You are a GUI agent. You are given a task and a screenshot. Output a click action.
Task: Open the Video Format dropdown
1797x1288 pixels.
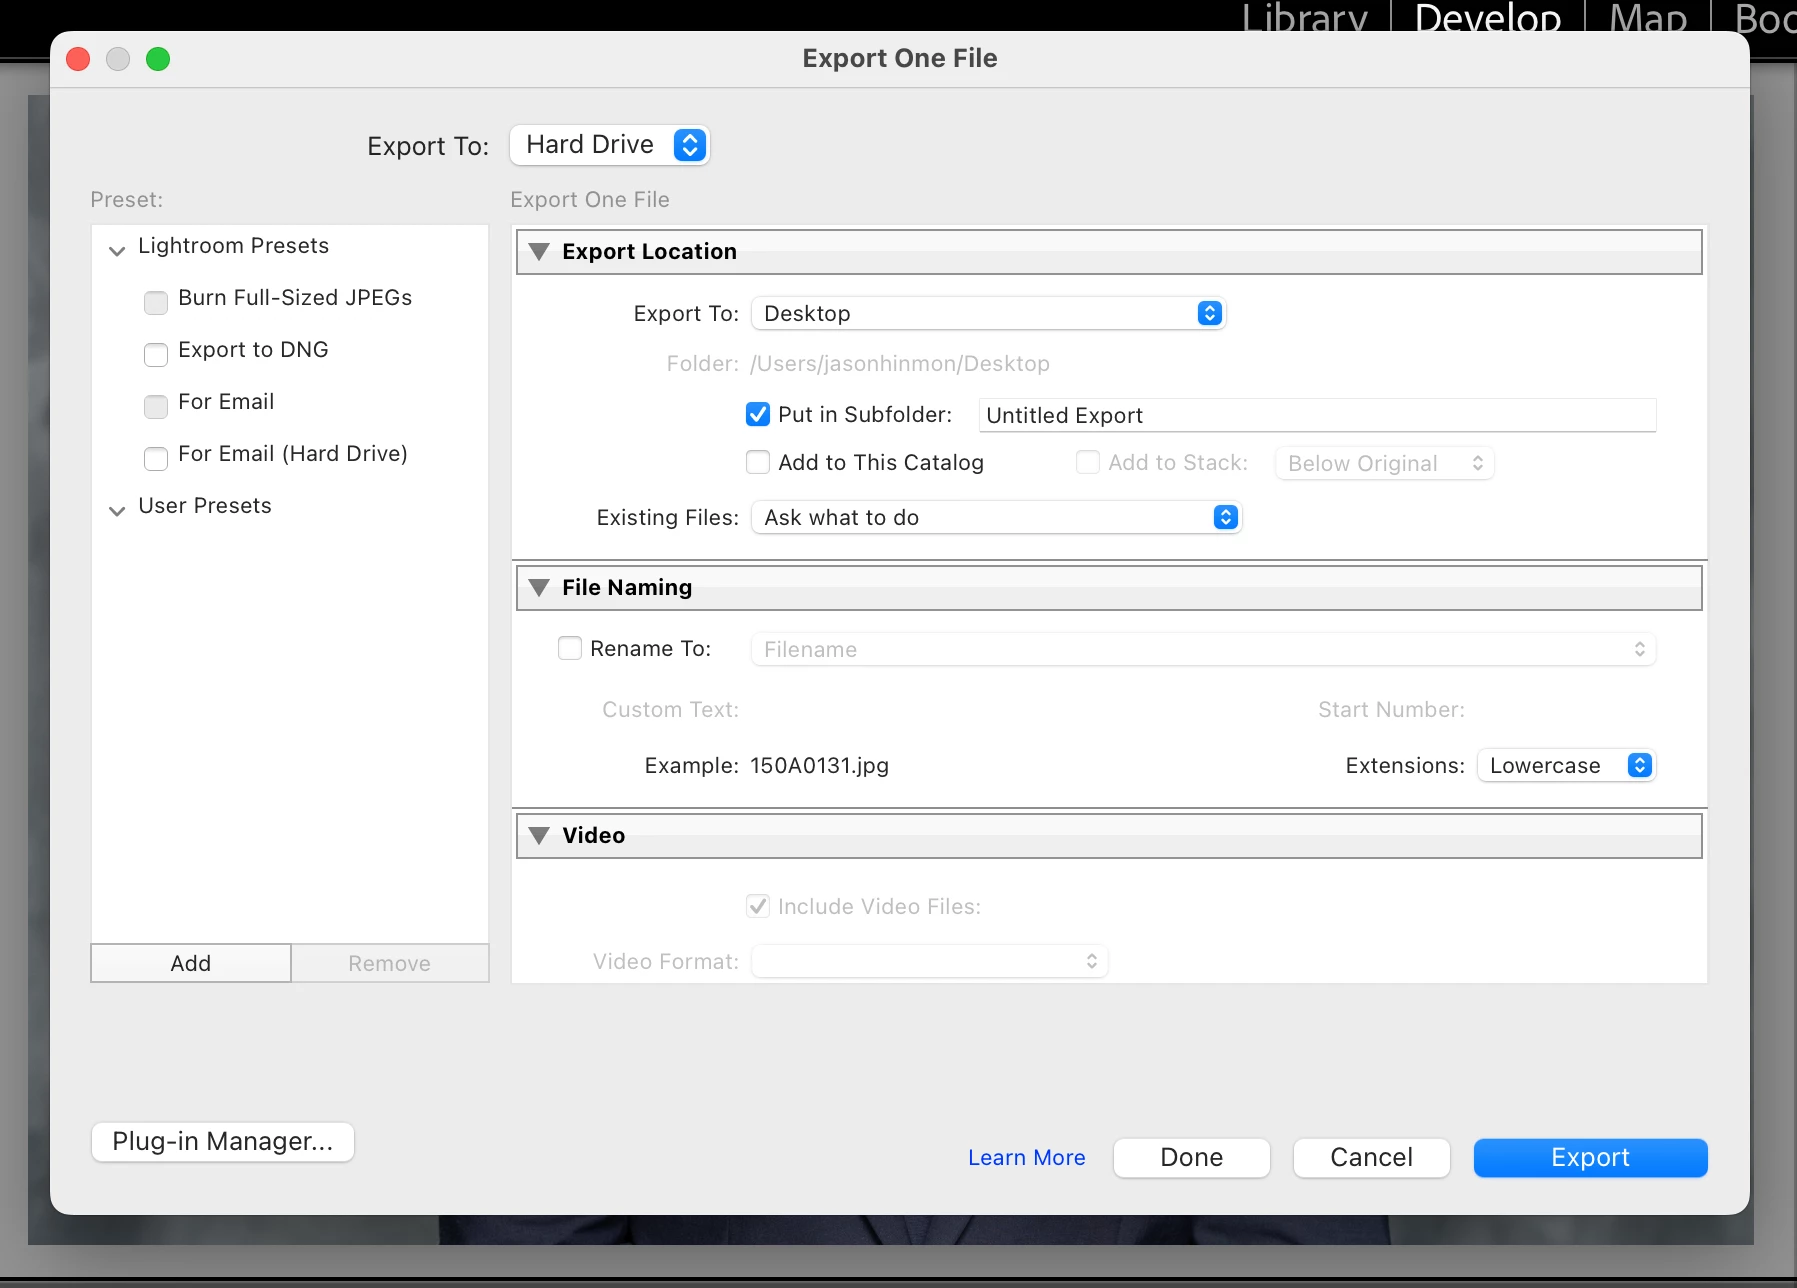[930, 961]
